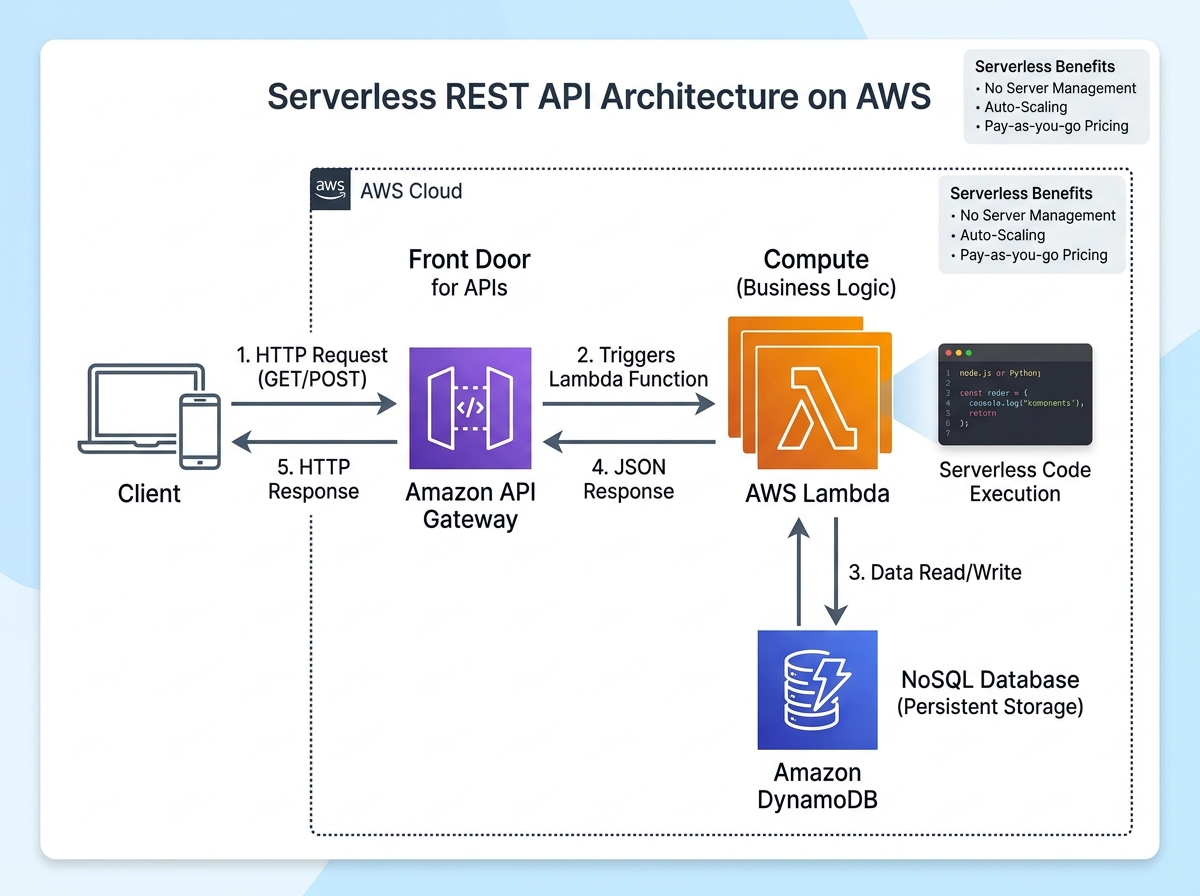The height and width of the screenshot is (896, 1200).
Task: Click the 'AWS Cloud' label
Action: tap(411, 190)
